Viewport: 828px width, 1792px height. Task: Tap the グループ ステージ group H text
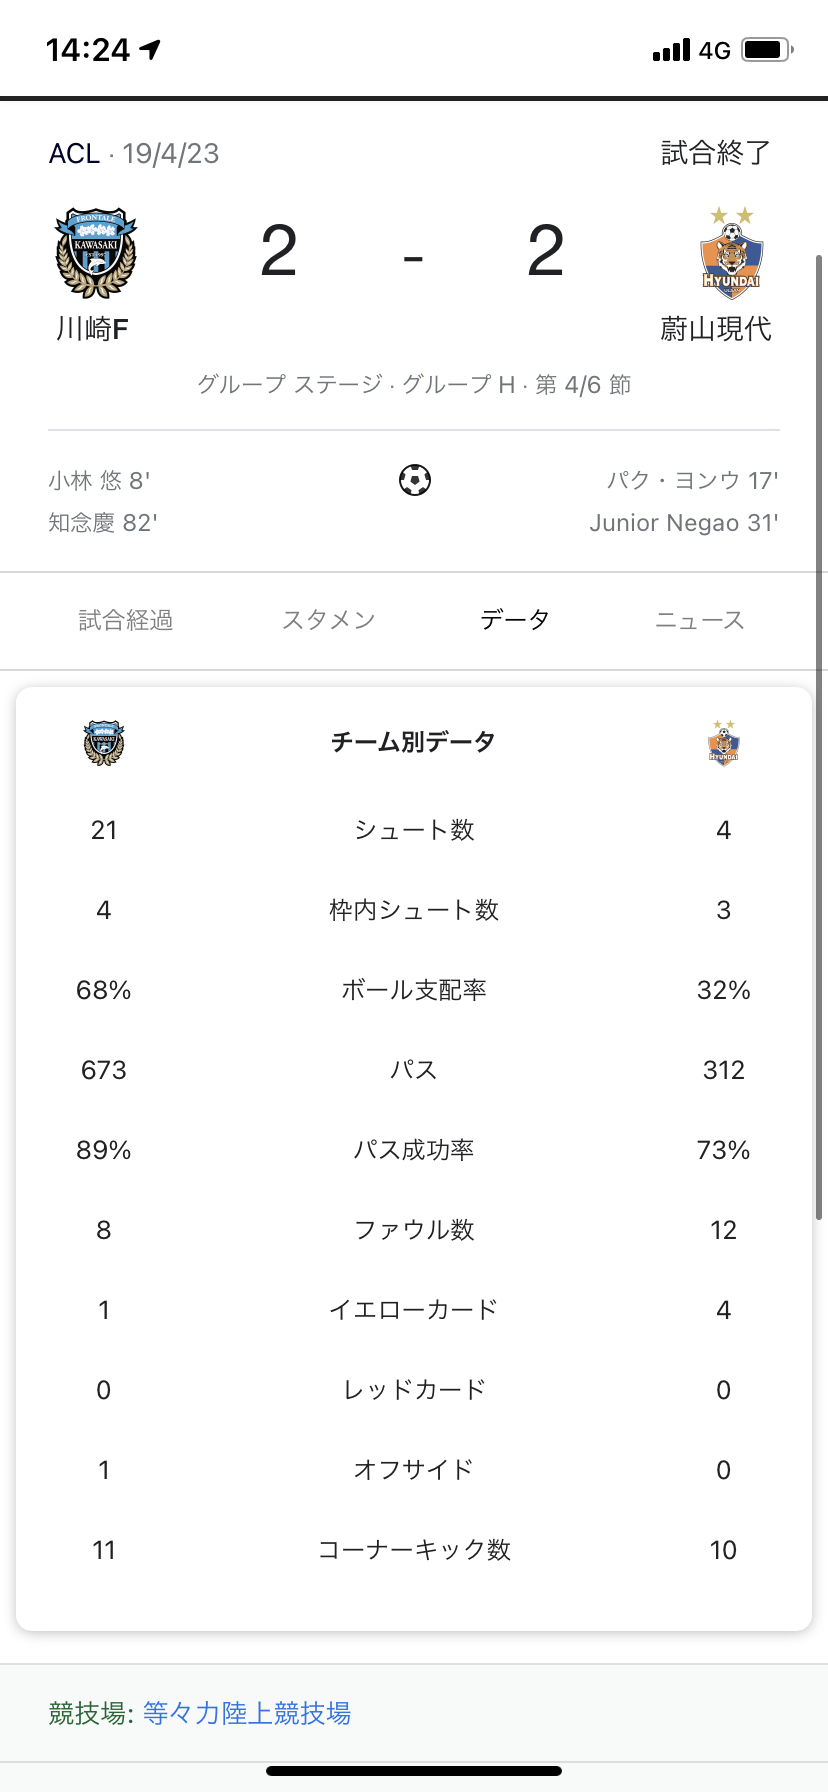click(x=414, y=384)
